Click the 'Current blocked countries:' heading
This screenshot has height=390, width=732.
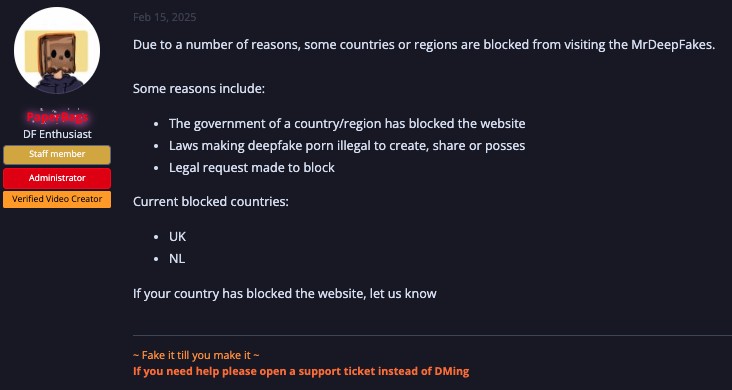click(x=211, y=202)
